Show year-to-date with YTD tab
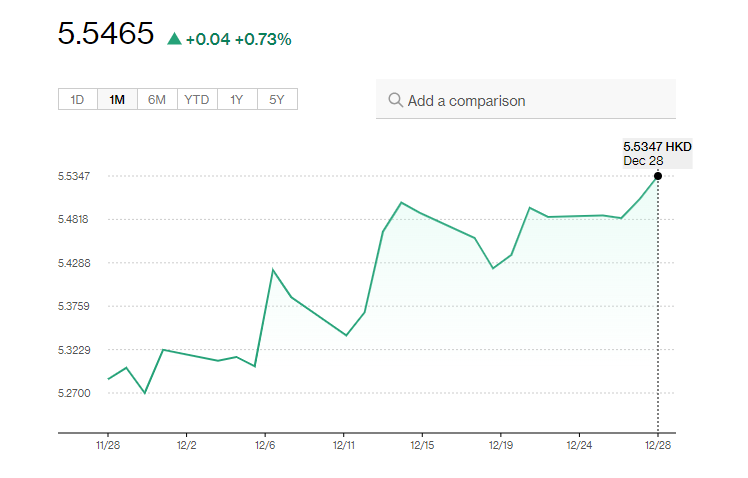 tap(197, 99)
